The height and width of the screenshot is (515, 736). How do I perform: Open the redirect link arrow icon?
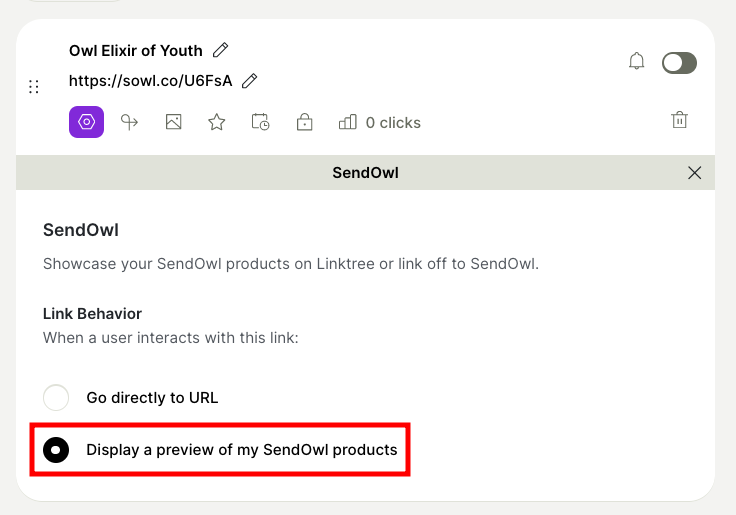(129, 122)
